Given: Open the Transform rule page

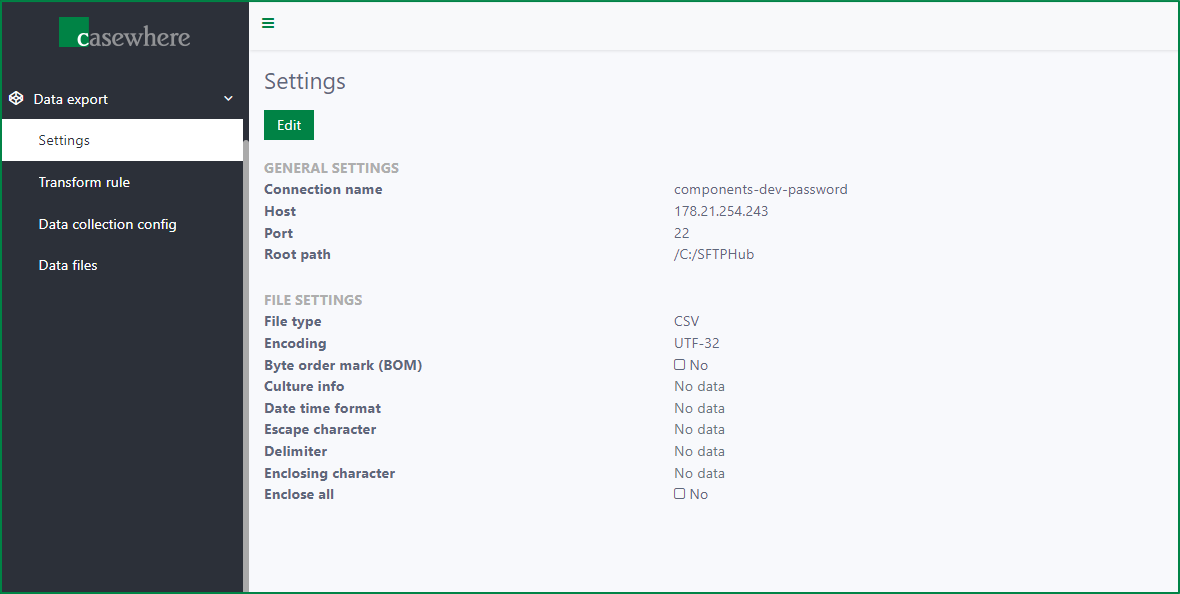Looking at the screenshot, I should coord(84,182).
